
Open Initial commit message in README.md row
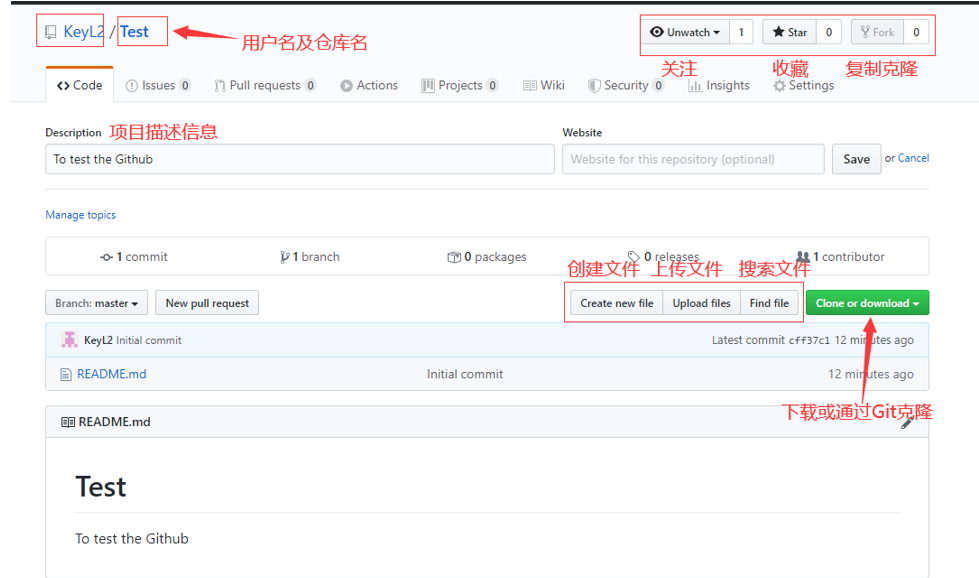[465, 374]
